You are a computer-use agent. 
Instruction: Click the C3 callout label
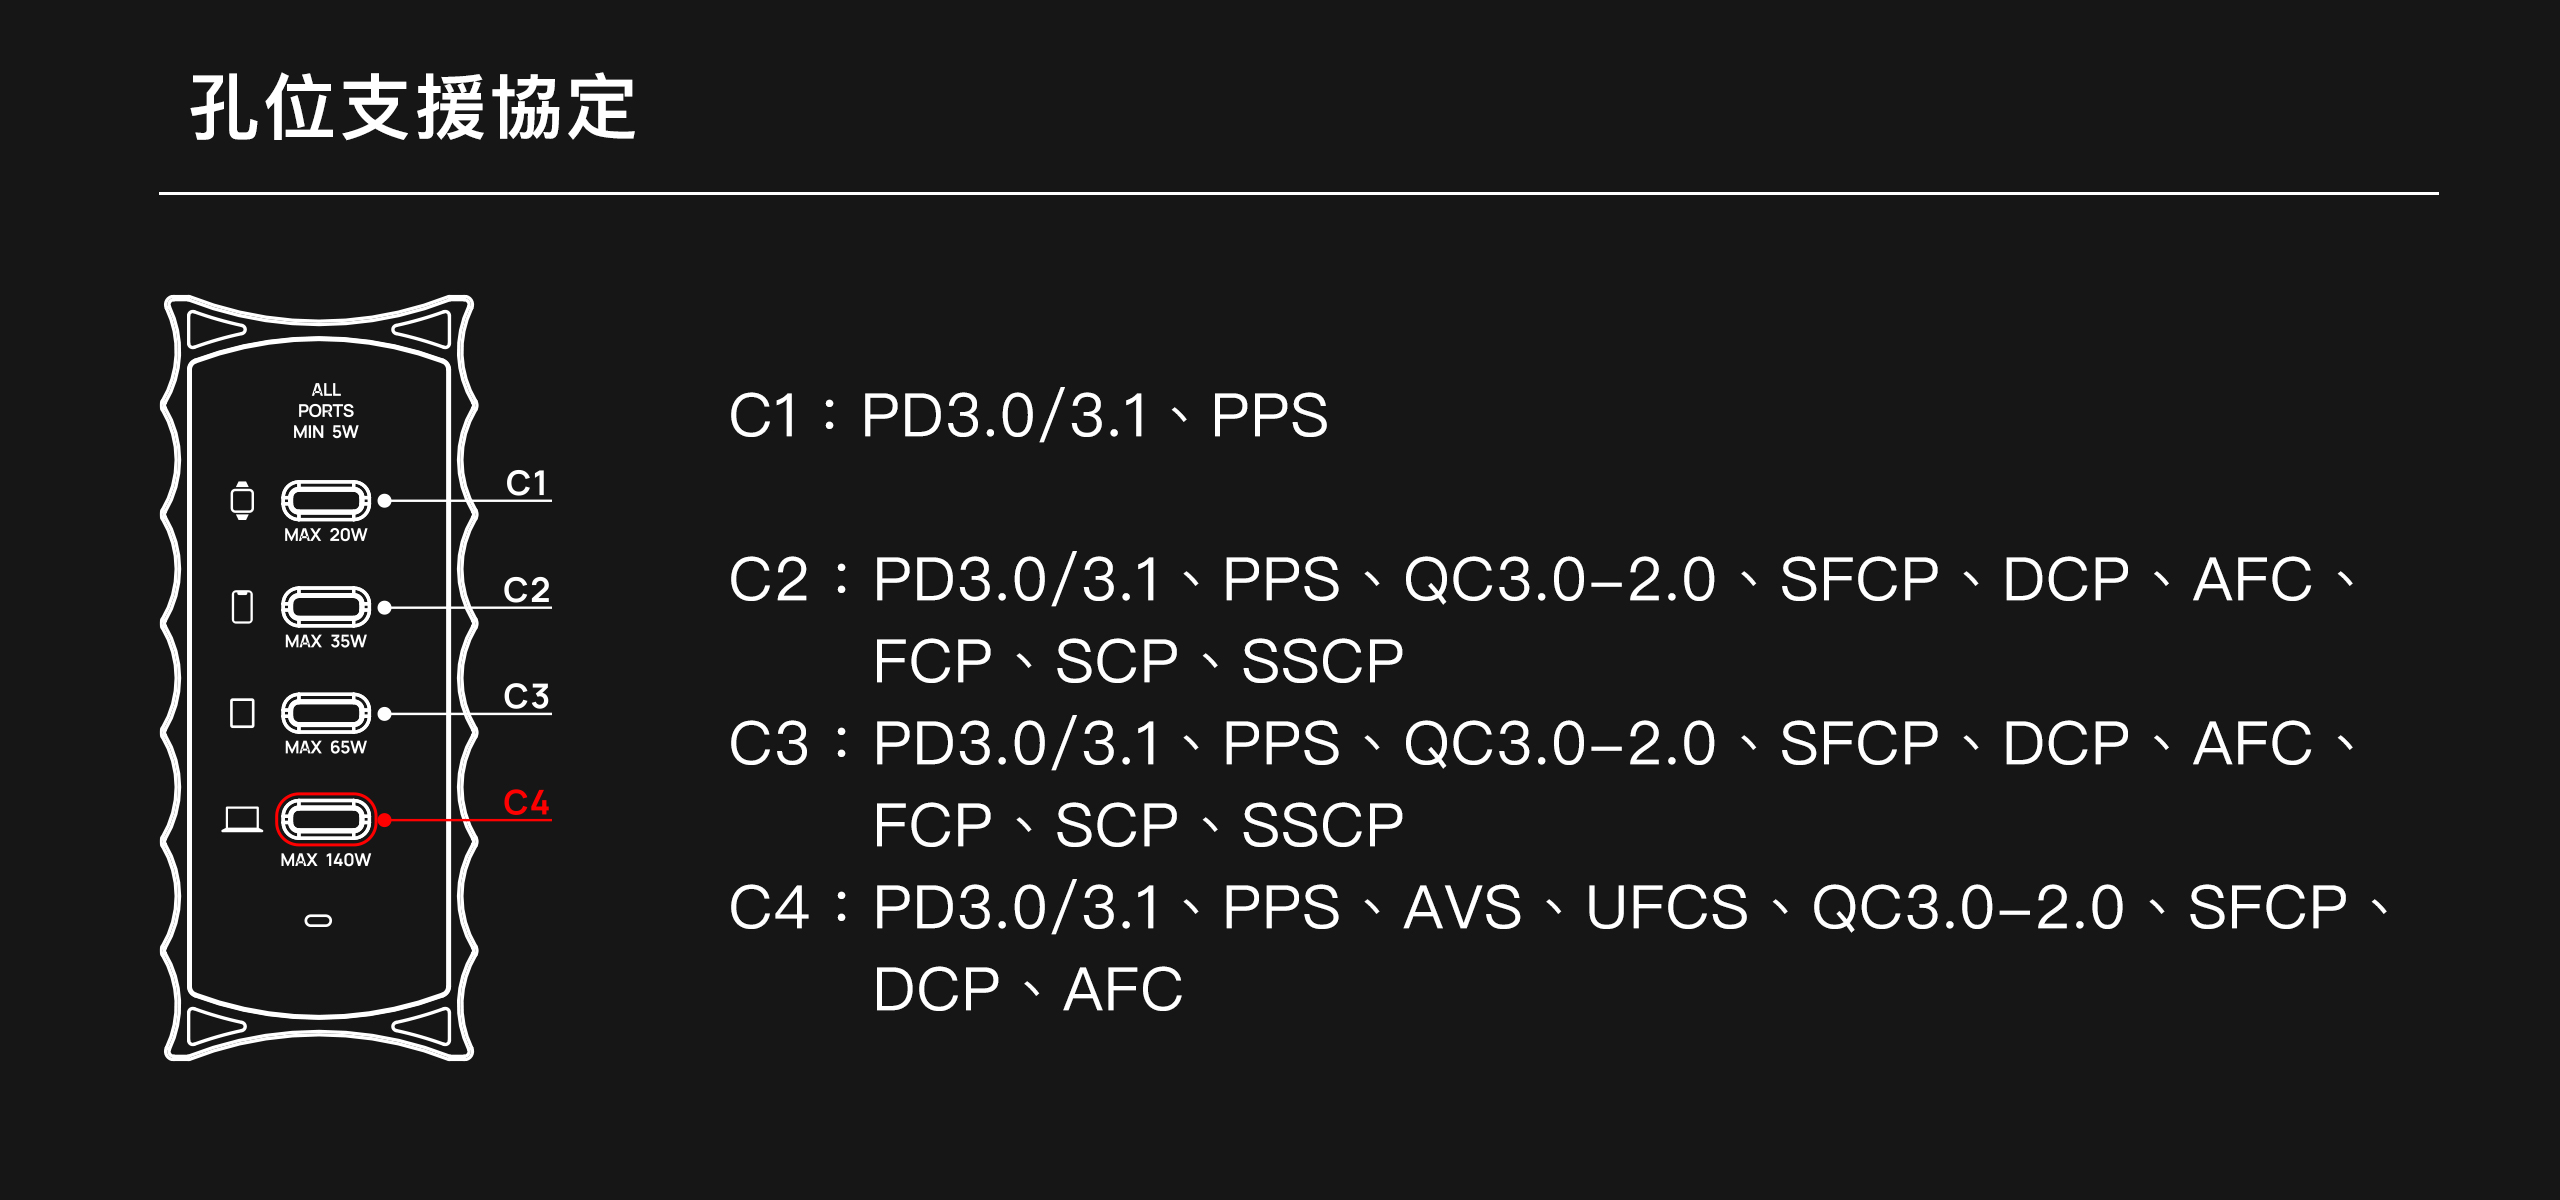click(526, 695)
